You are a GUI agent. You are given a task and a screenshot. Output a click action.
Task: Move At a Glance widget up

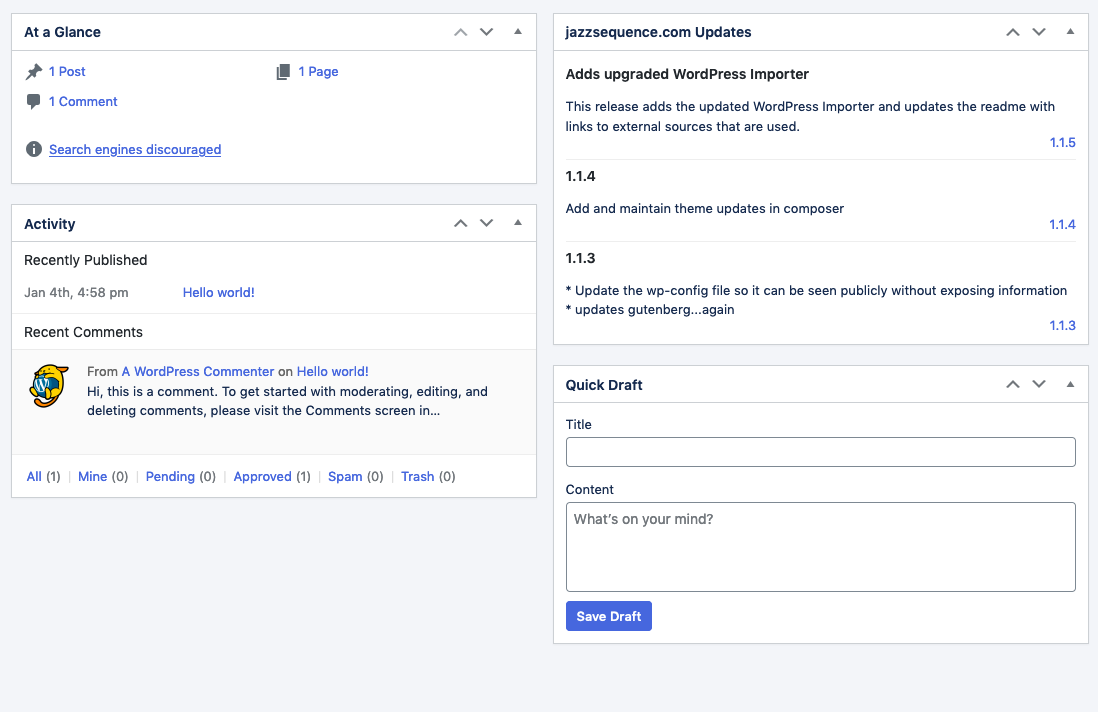(x=461, y=32)
